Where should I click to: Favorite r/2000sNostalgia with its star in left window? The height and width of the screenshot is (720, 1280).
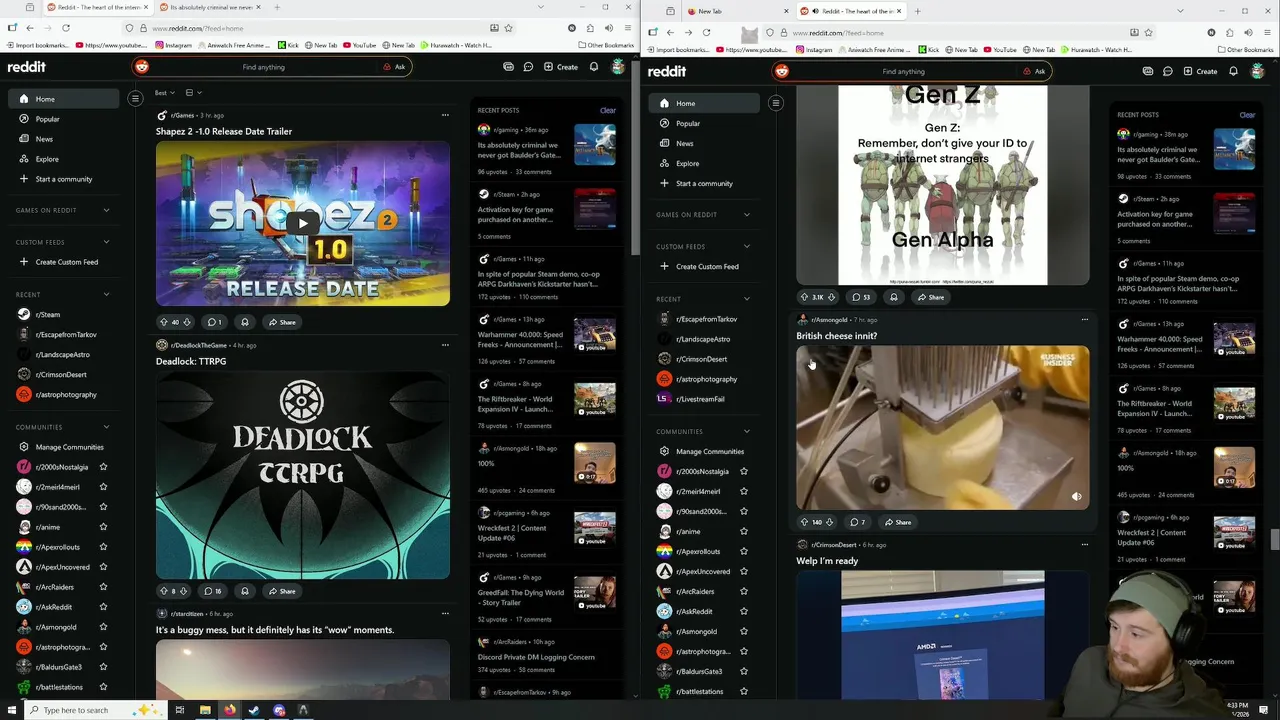103,467
